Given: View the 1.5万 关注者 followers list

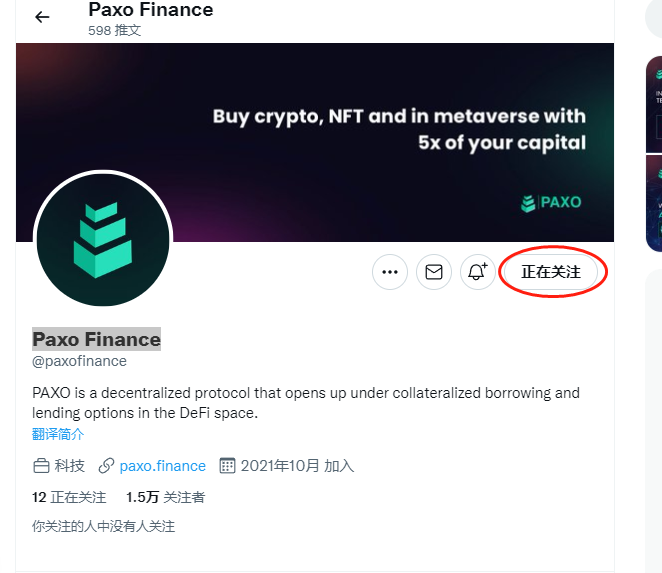Looking at the screenshot, I should coord(165,497).
